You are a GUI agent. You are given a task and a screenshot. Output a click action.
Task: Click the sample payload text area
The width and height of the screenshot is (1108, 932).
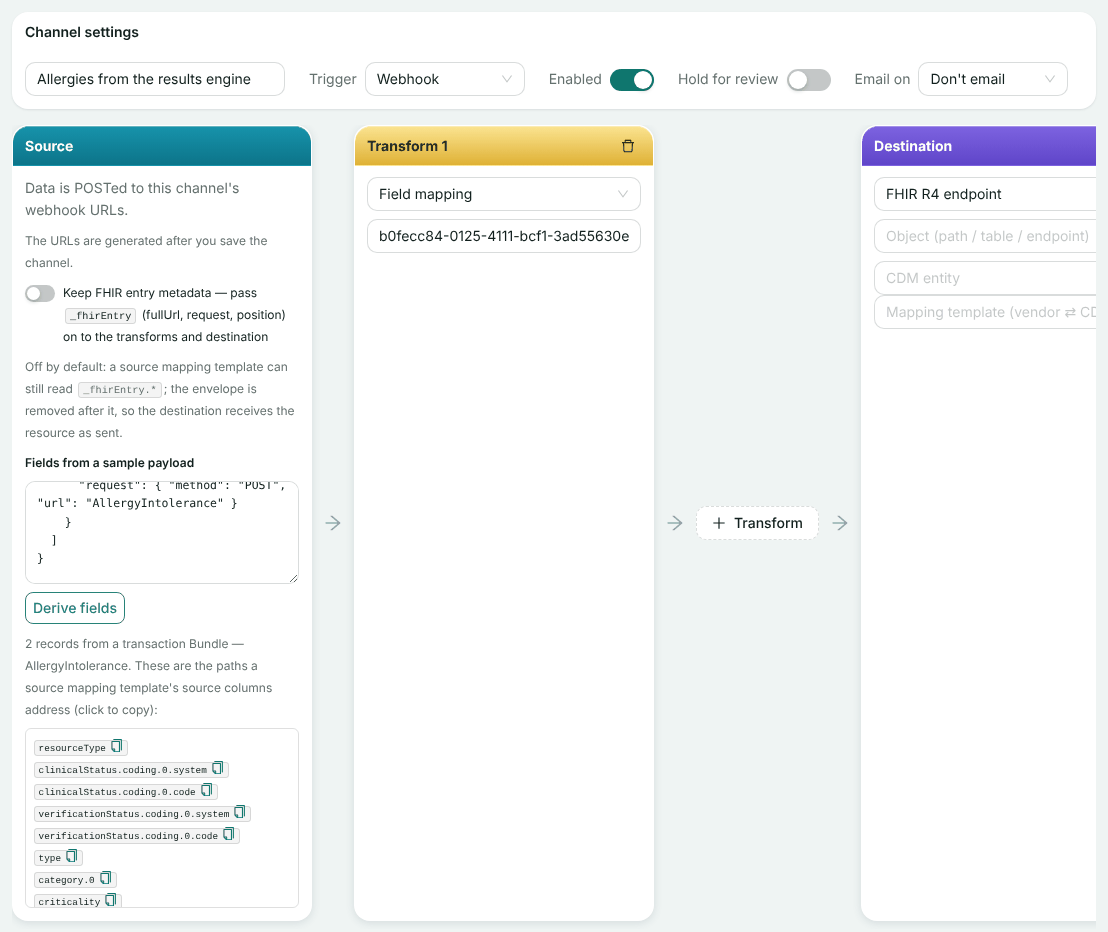pos(162,533)
